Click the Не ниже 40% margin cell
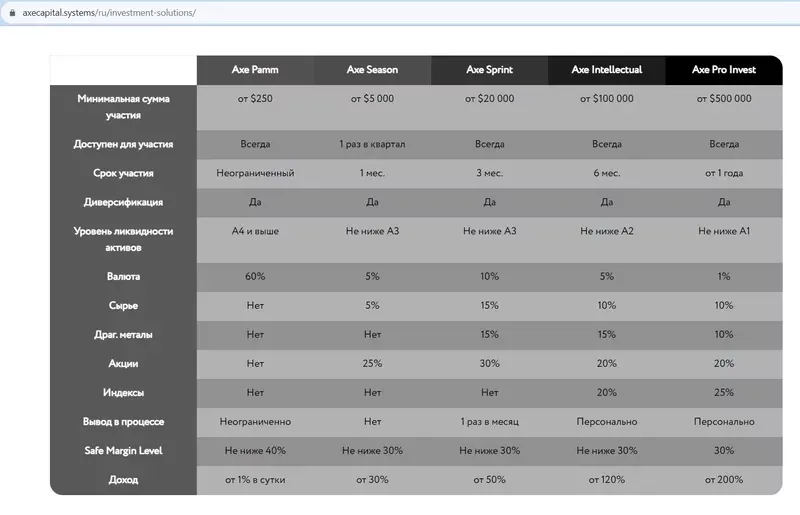The height and width of the screenshot is (515, 800). [255, 451]
